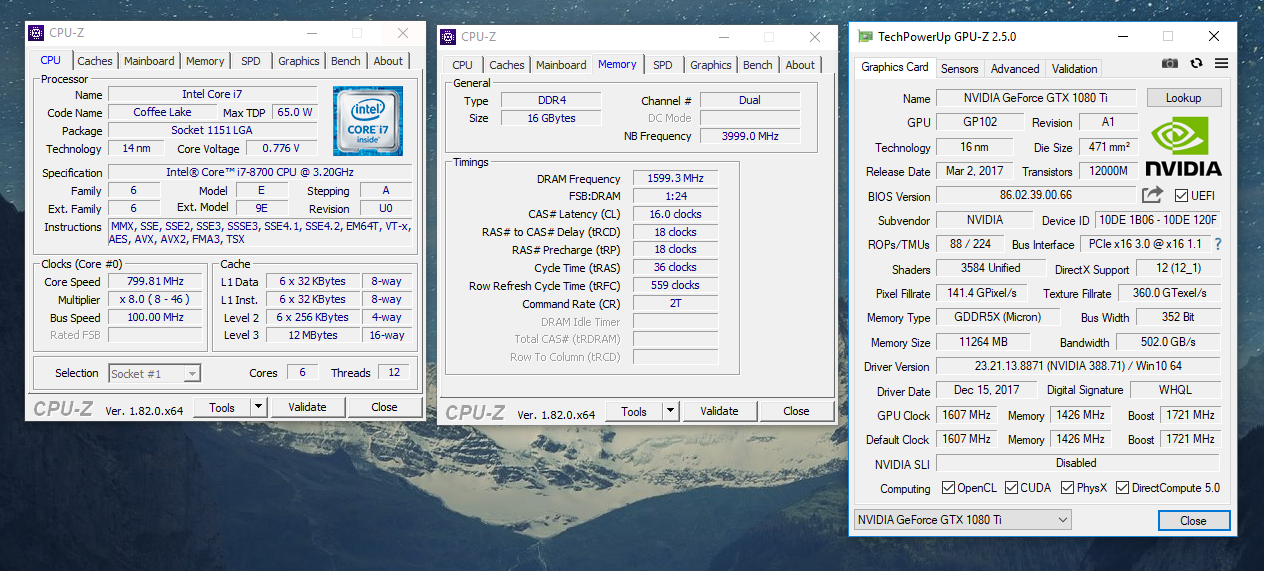Switch to Graphics tab in first CPU-Z window
1264x571 pixels.
coord(299,61)
